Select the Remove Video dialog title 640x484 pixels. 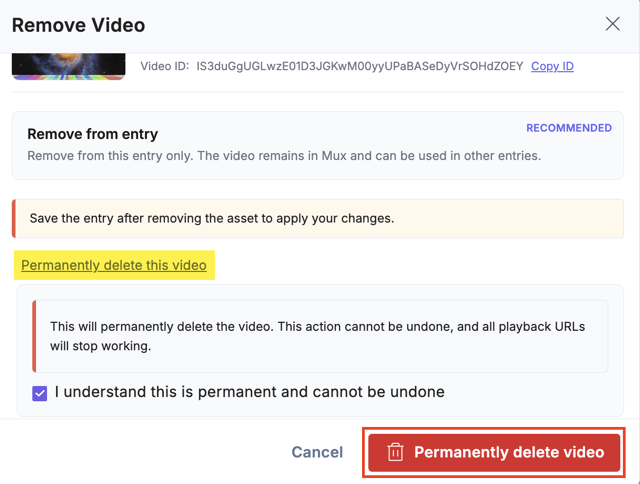(78, 25)
